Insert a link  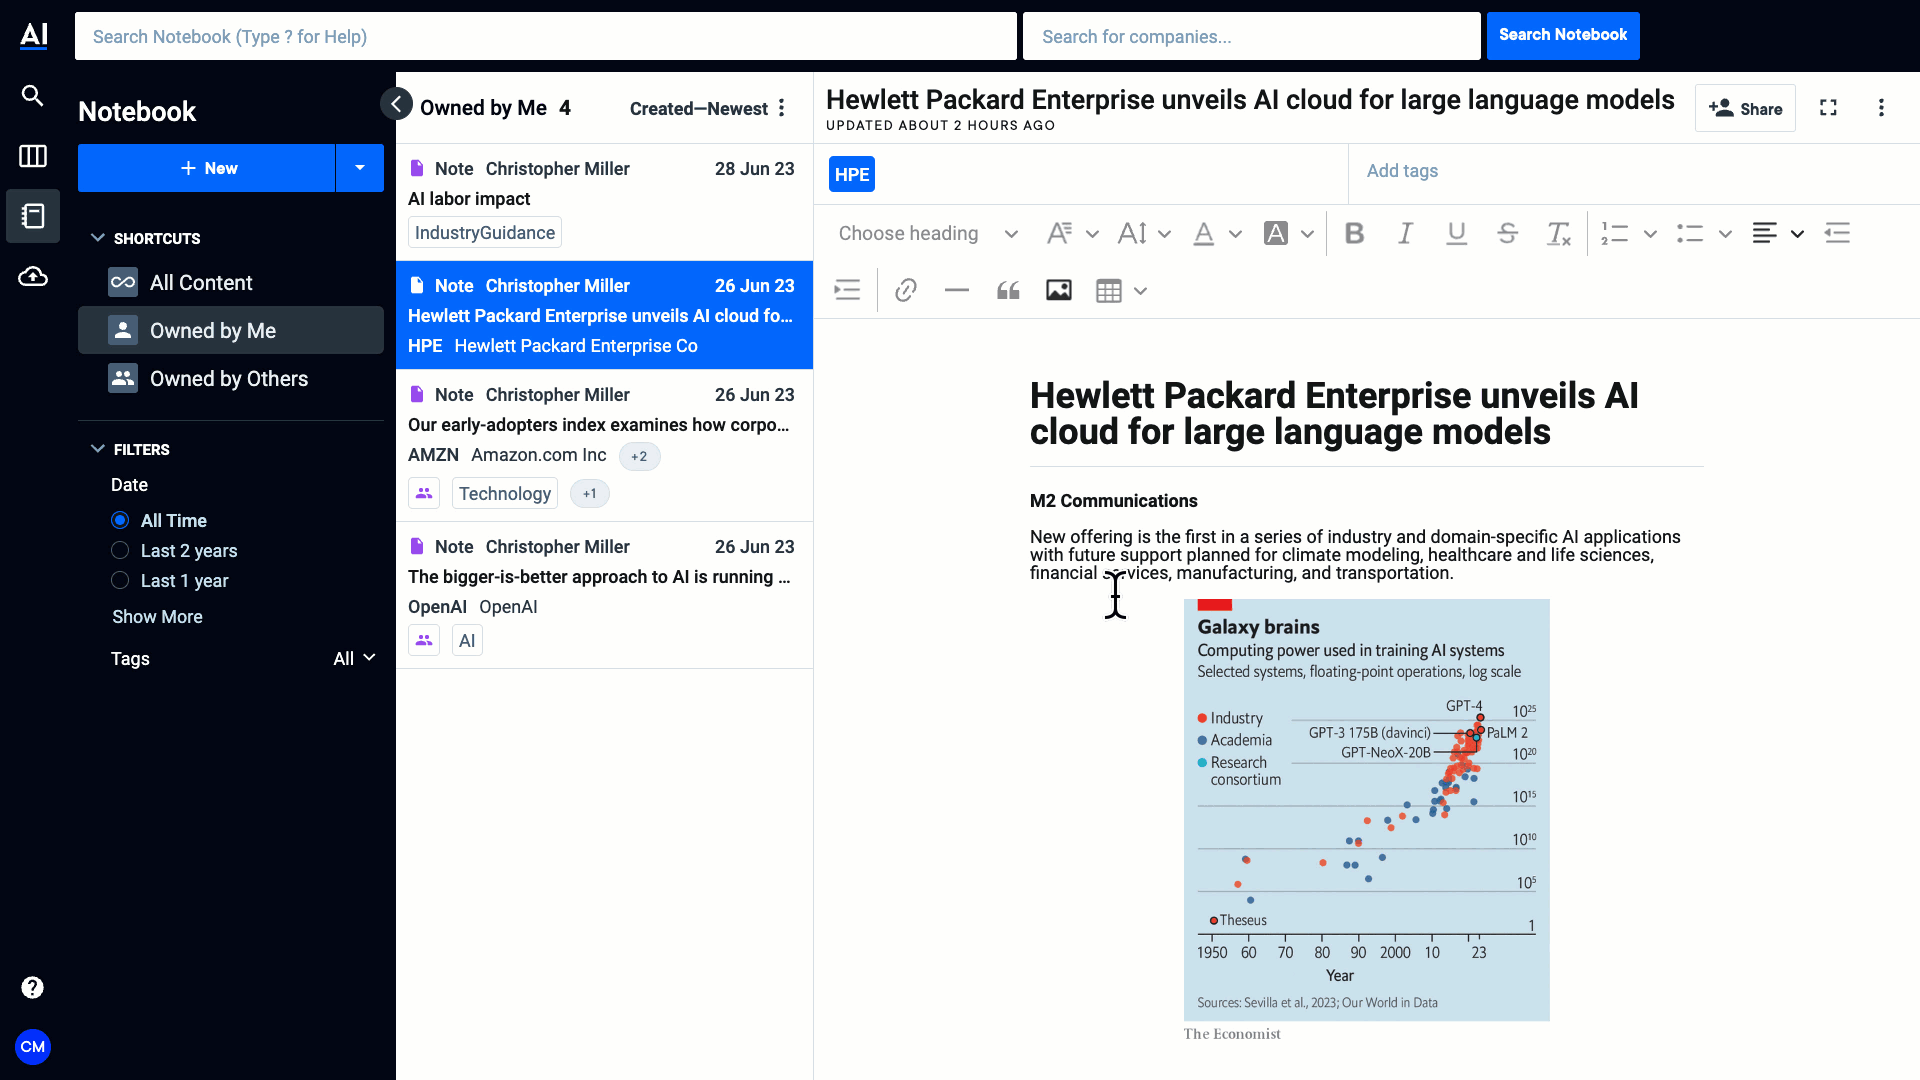(x=906, y=291)
